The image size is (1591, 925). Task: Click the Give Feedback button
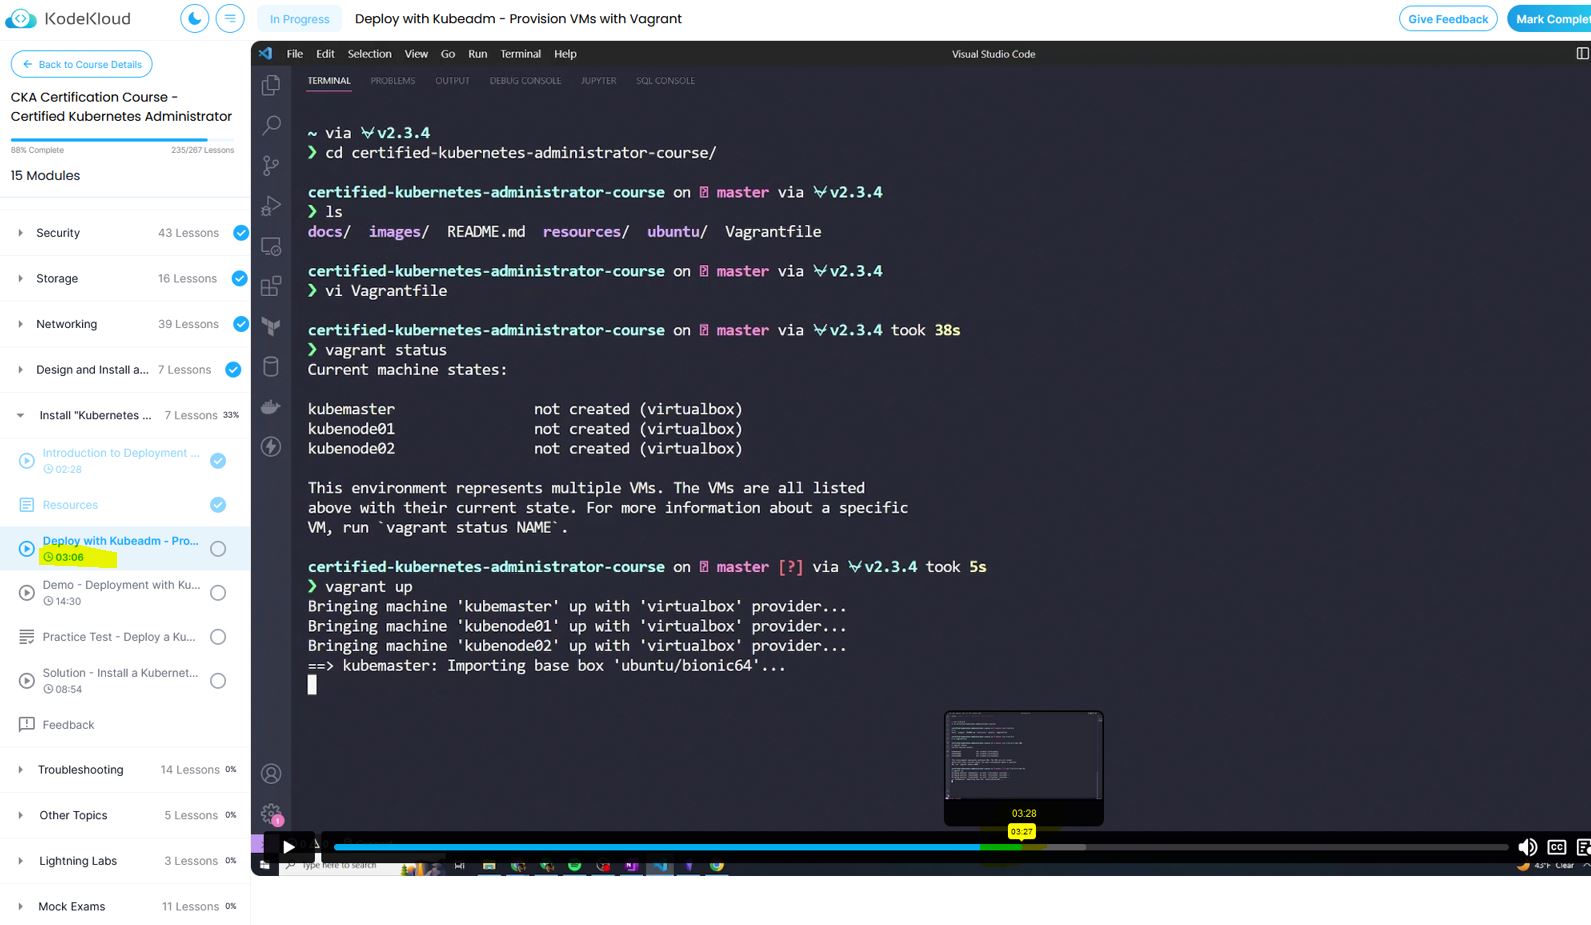coord(1448,19)
